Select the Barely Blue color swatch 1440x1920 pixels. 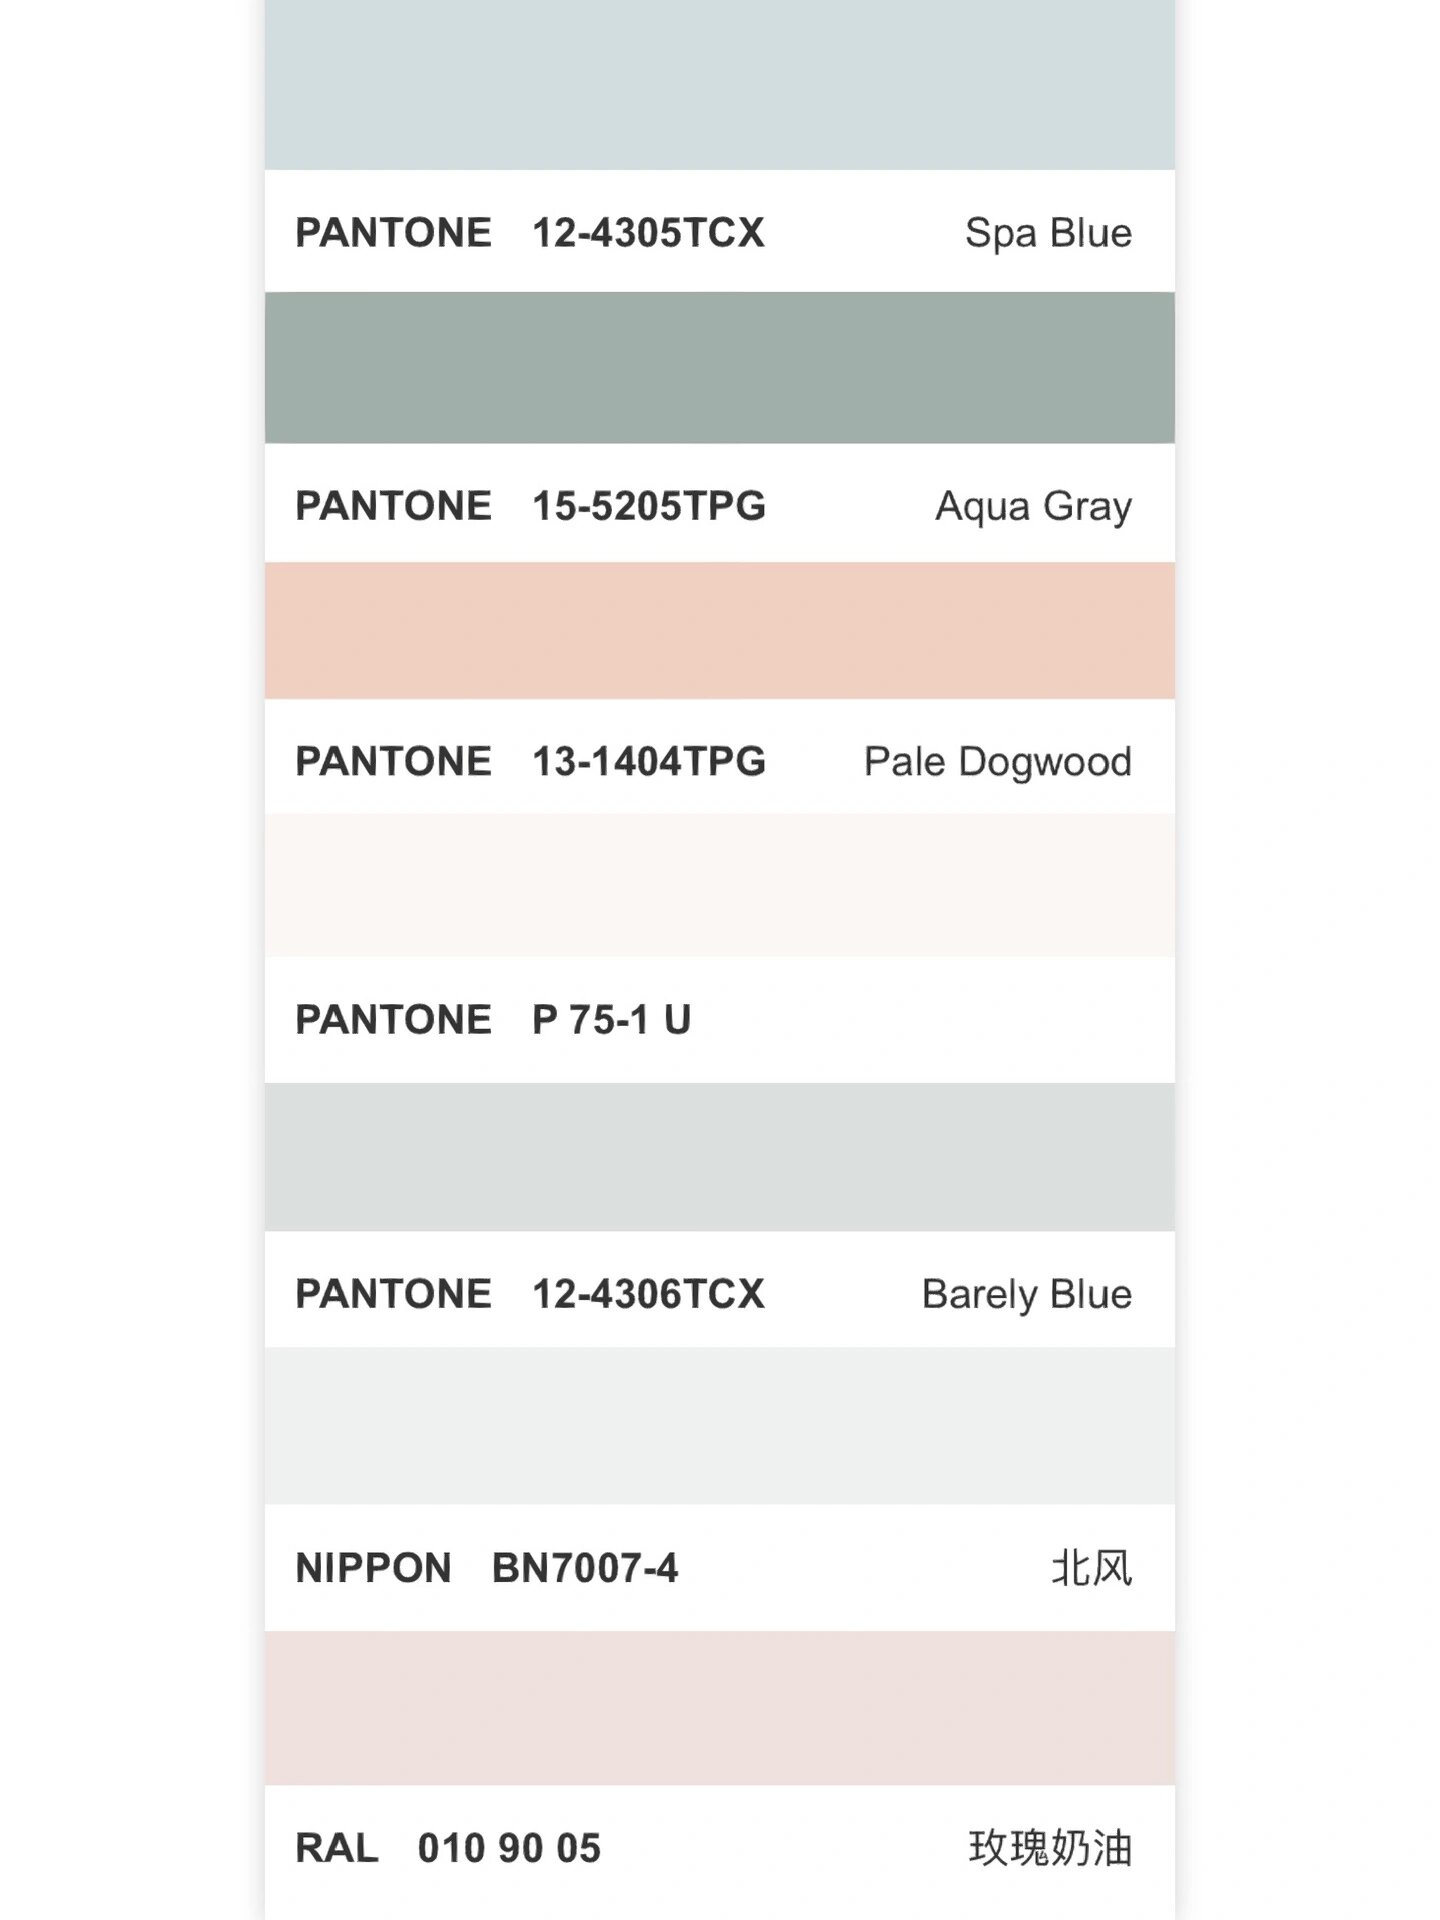(719, 1156)
